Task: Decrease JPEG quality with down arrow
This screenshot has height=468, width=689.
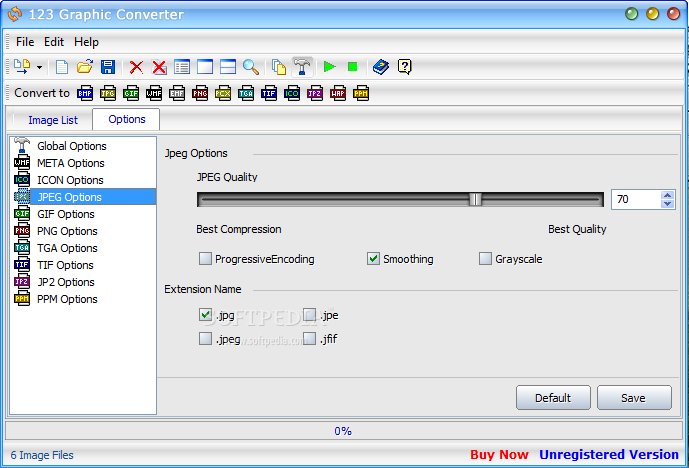Action: [x=667, y=204]
